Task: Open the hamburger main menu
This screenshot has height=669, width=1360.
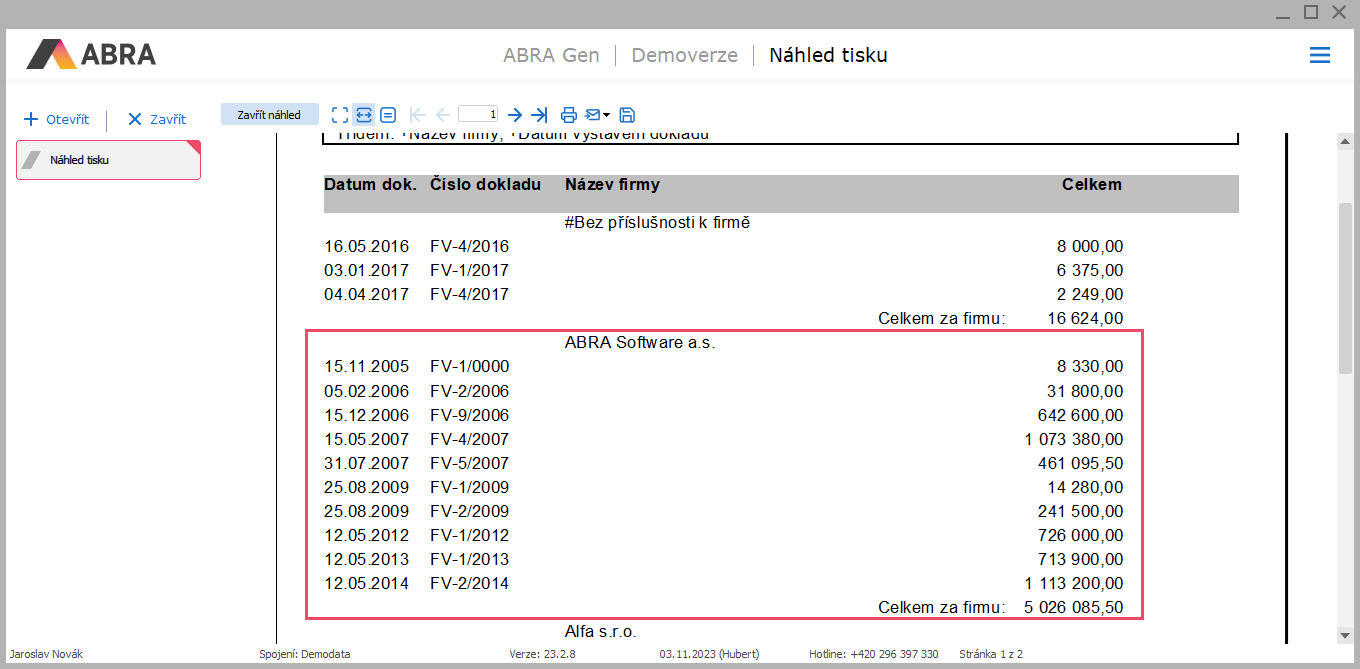Action: point(1320,55)
